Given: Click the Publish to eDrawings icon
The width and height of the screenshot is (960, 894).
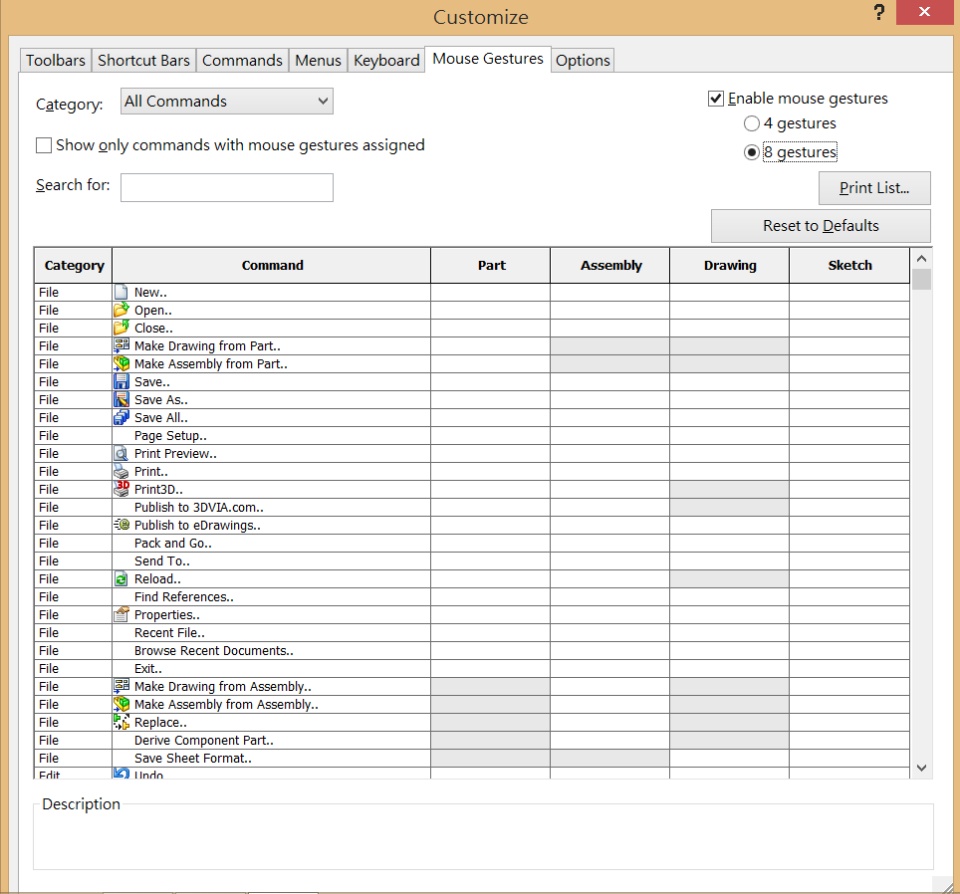Looking at the screenshot, I should coord(121,525).
